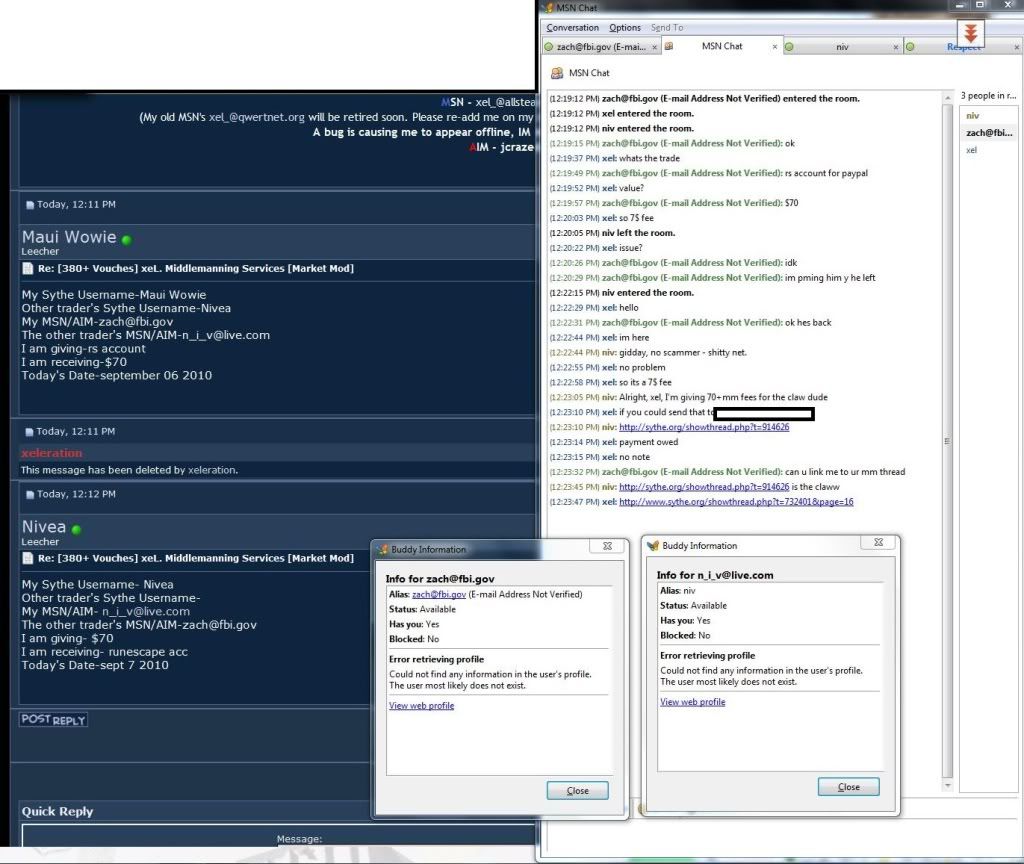Click the Pidgin icon in zach@fbi.gov dialog title
The height and width of the screenshot is (864, 1024).
click(x=383, y=549)
